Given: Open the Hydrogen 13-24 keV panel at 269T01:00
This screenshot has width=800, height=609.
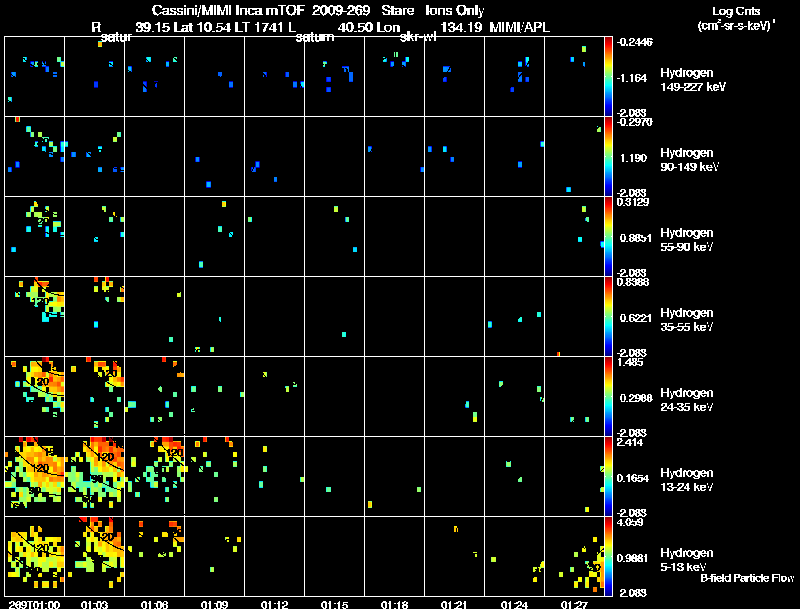Looking at the screenshot, I should pyautogui.click(x=34, y=476).
